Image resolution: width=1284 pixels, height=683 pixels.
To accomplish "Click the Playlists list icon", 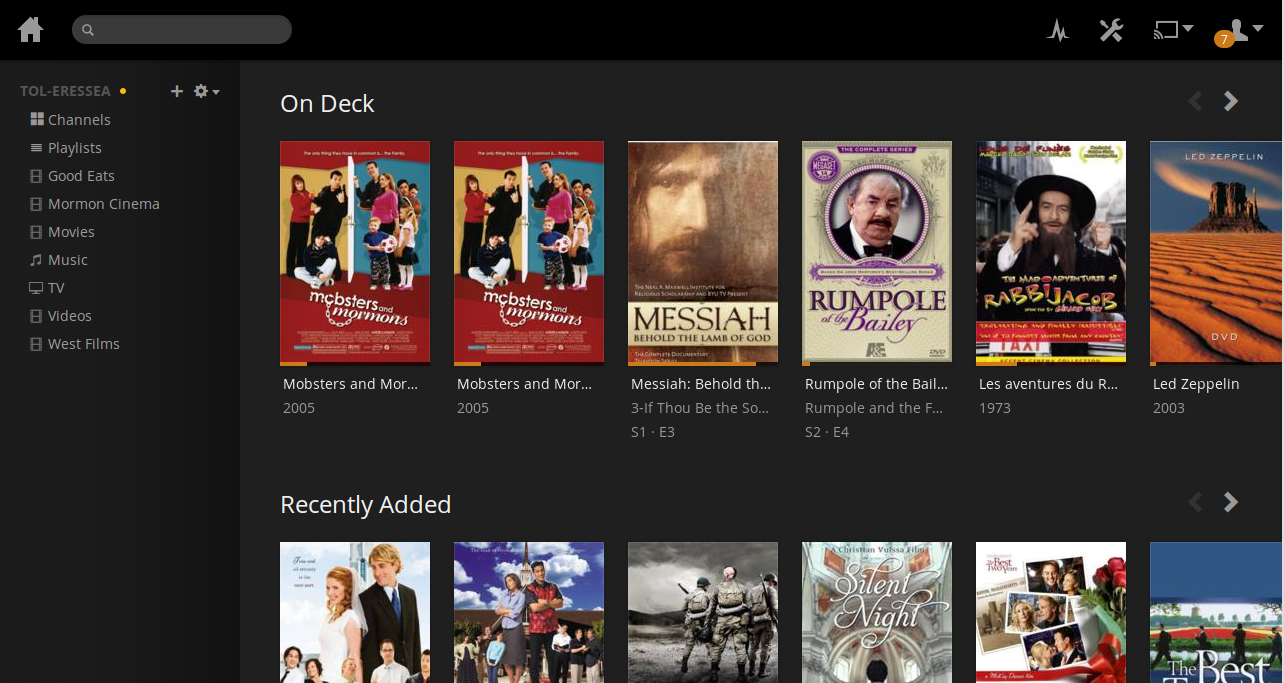I will [37, 148].
